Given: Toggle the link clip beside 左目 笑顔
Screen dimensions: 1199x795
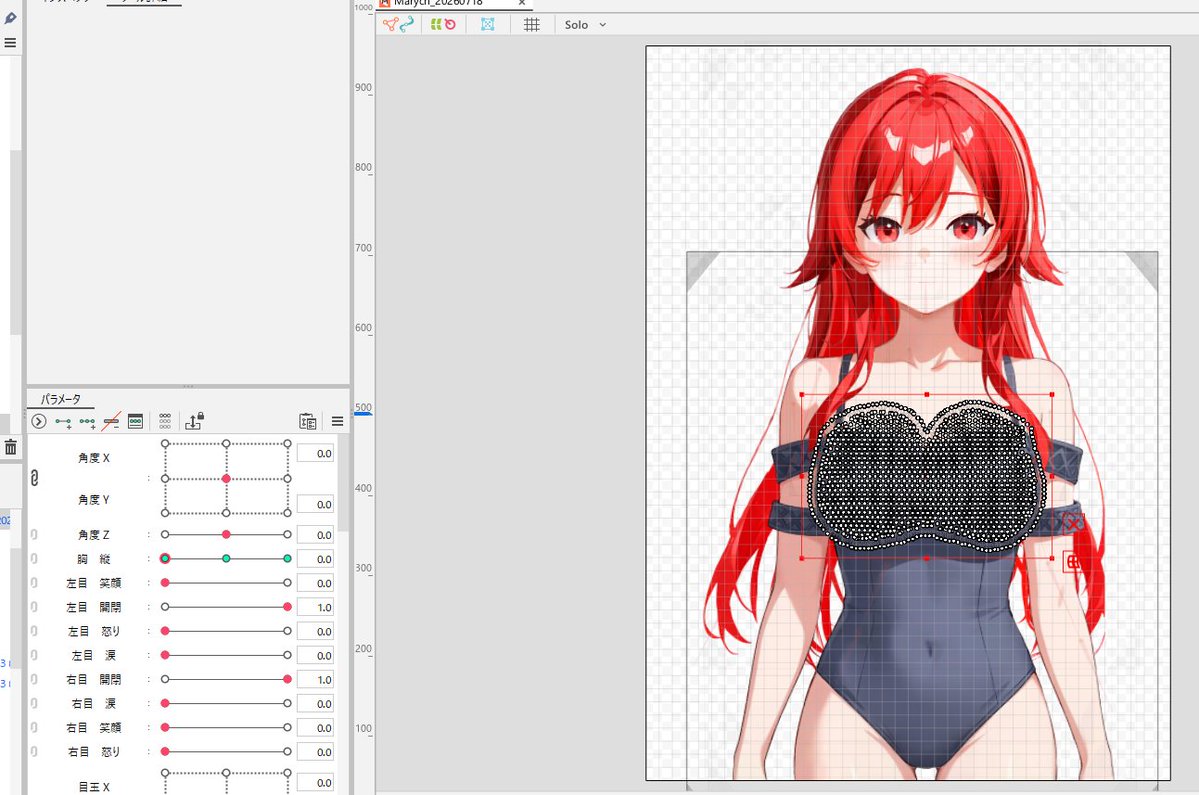Looking at the screenshot, I should [34, 582].
